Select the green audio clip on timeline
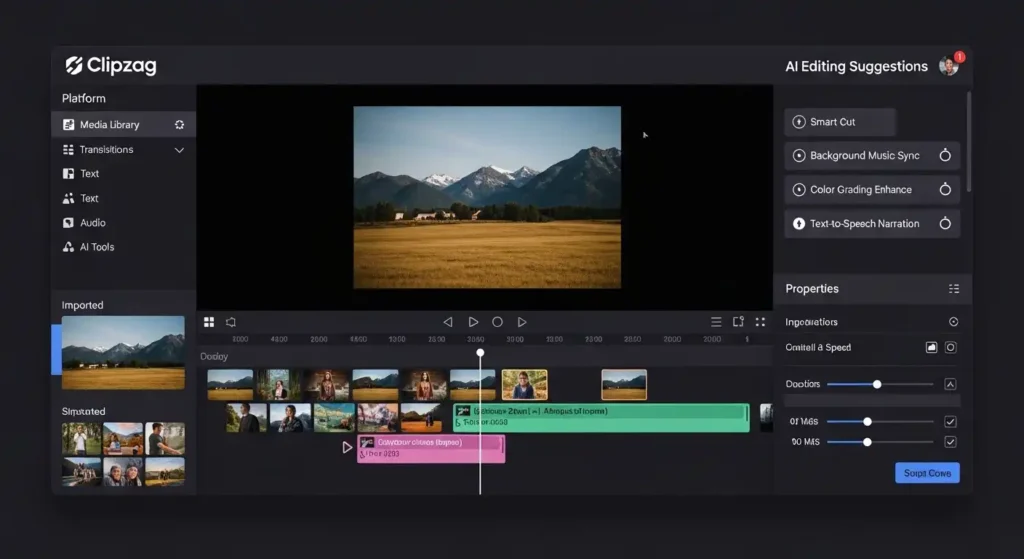 coord(601,417)
